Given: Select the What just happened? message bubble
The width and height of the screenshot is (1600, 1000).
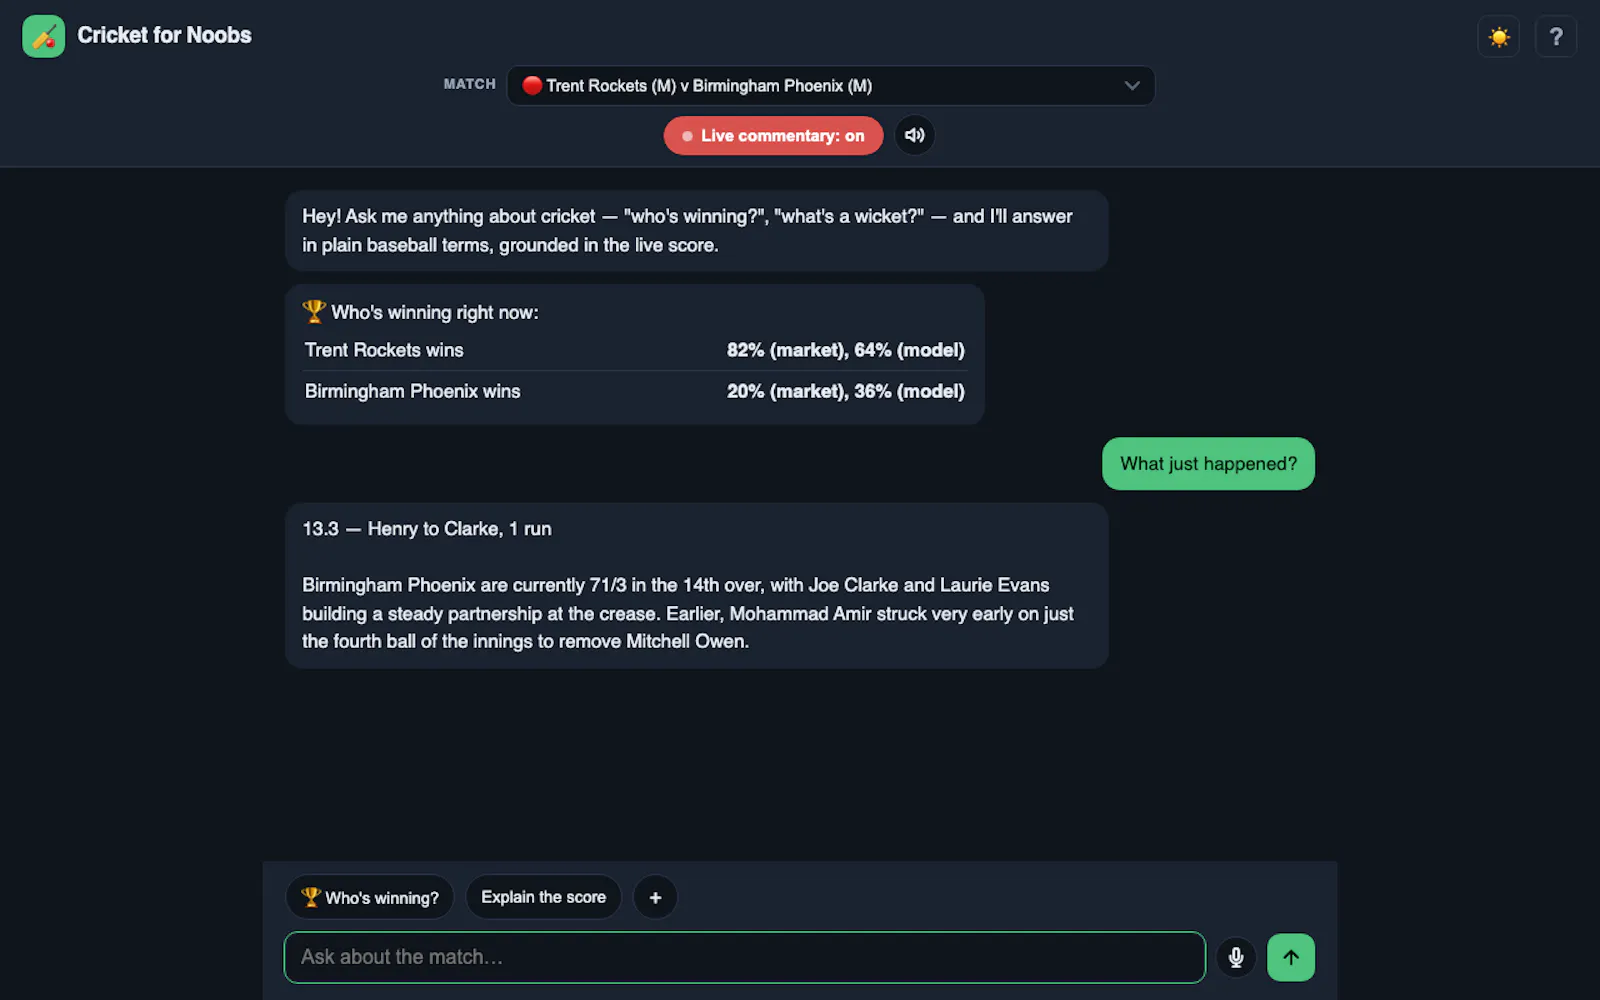Looking at the screenshot, I should (1208, 464).
